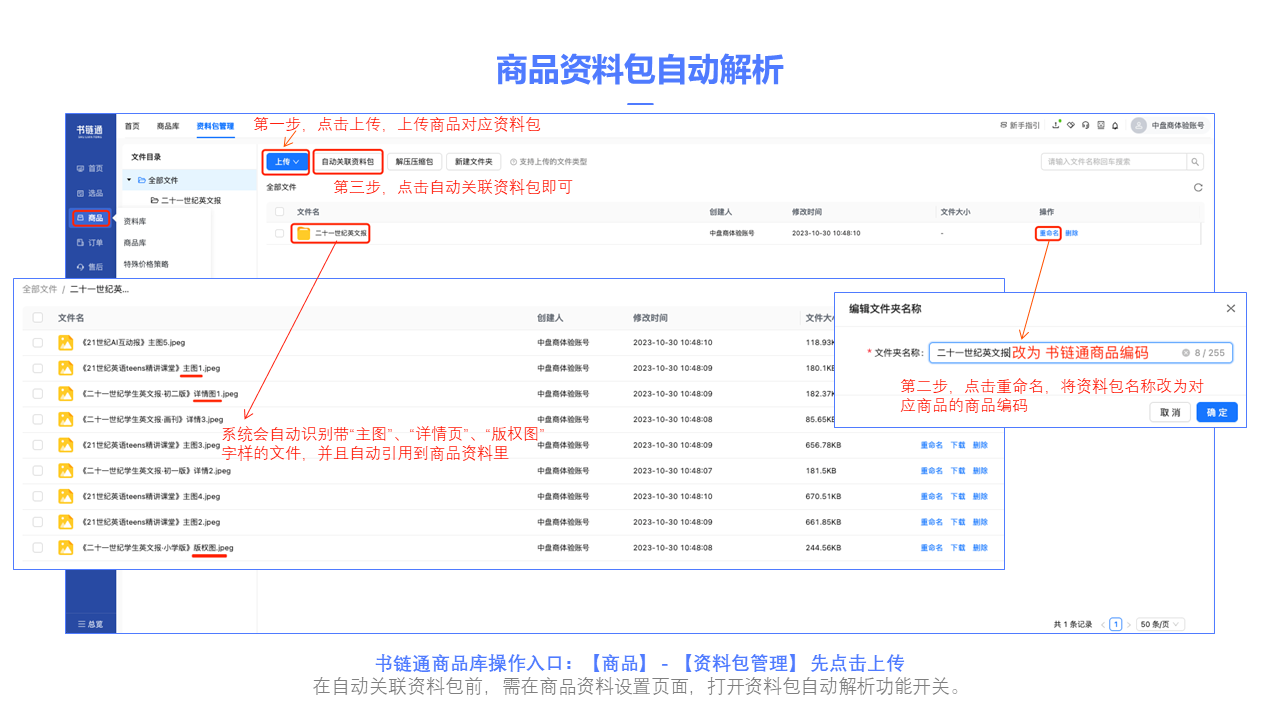The height and width of the screenshot is (720, 1280).
Task: Click 删除 for the 主图4.jpeg row
Action: point(980,496)
